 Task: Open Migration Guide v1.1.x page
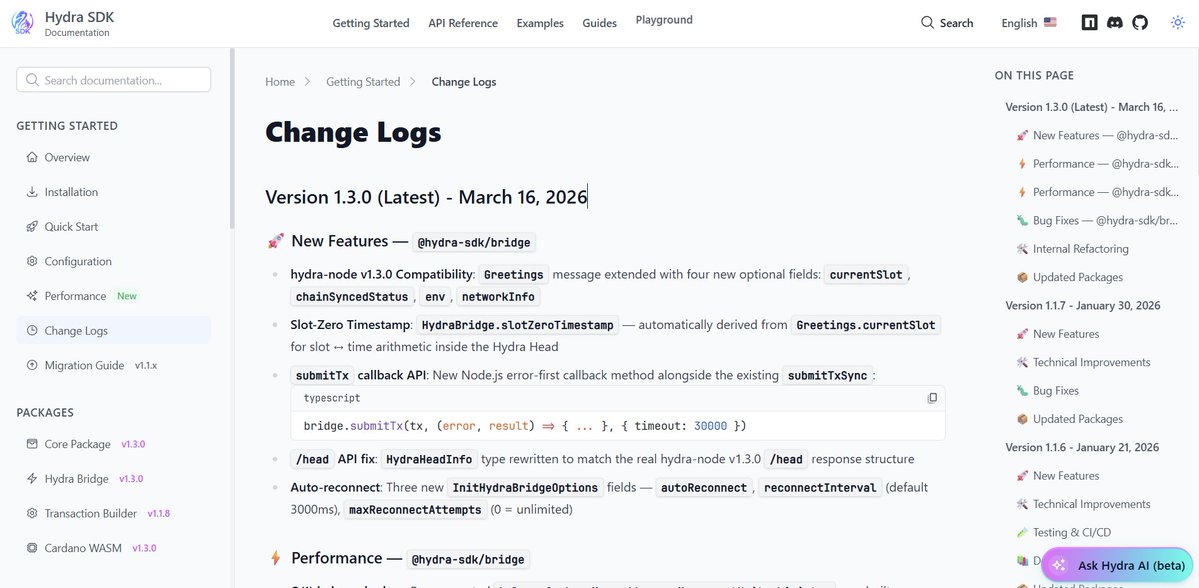(x=113, y=365)
